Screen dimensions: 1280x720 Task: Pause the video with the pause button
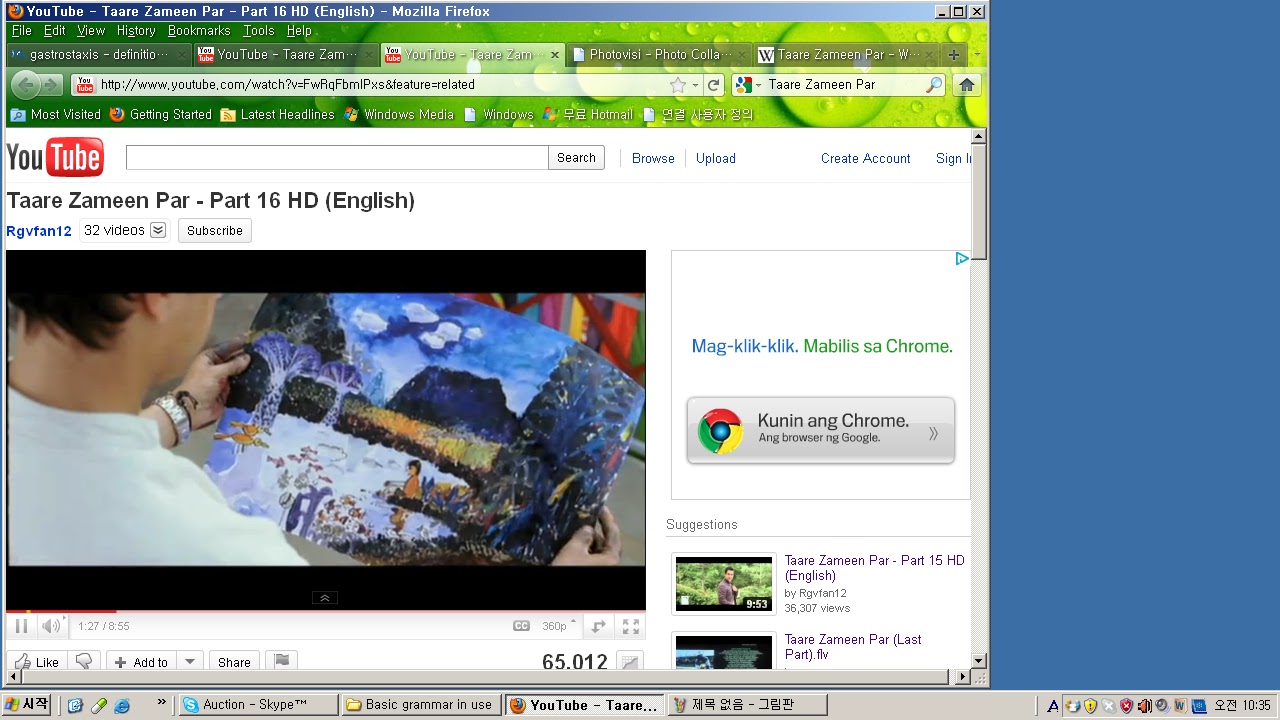21,626
